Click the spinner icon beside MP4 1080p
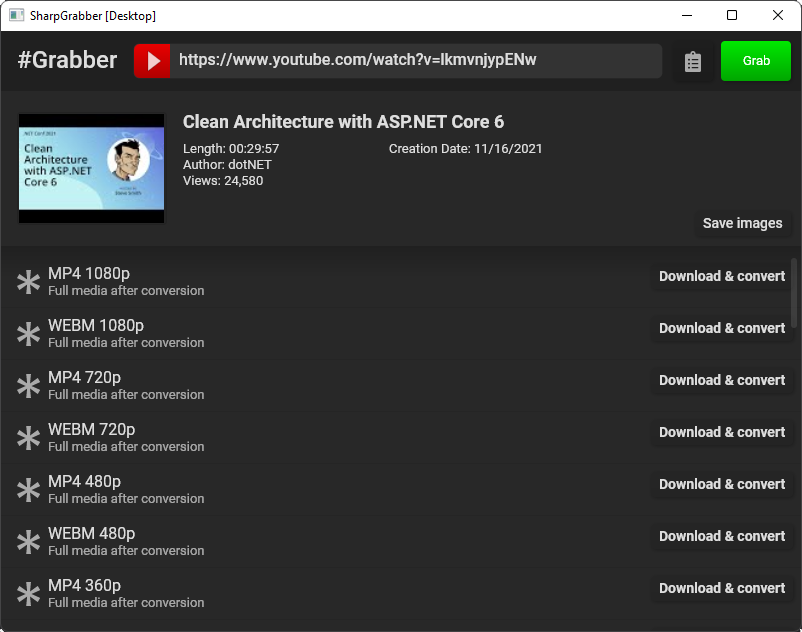The height and width of the screenshot is (632, 802). click(x=28, y=281)
